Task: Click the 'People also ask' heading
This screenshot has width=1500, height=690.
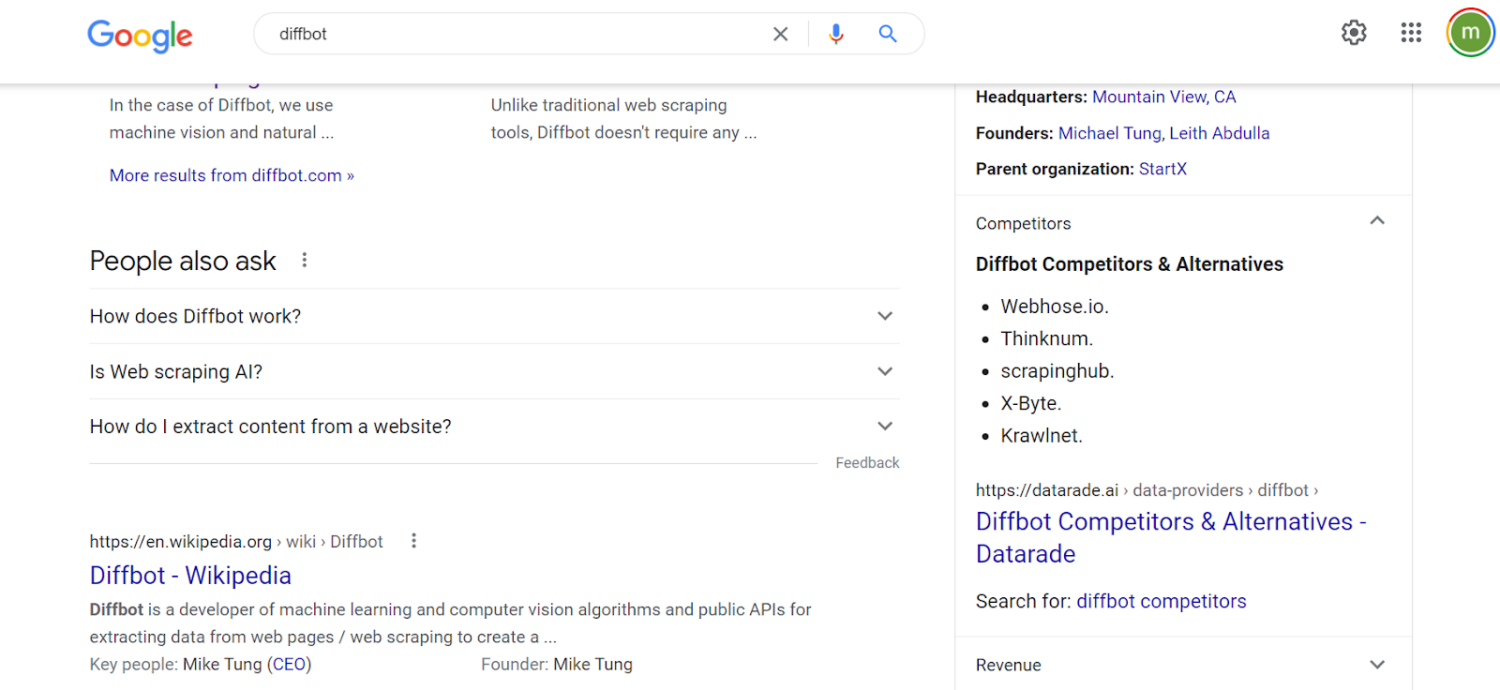Action: coord(183,261)
